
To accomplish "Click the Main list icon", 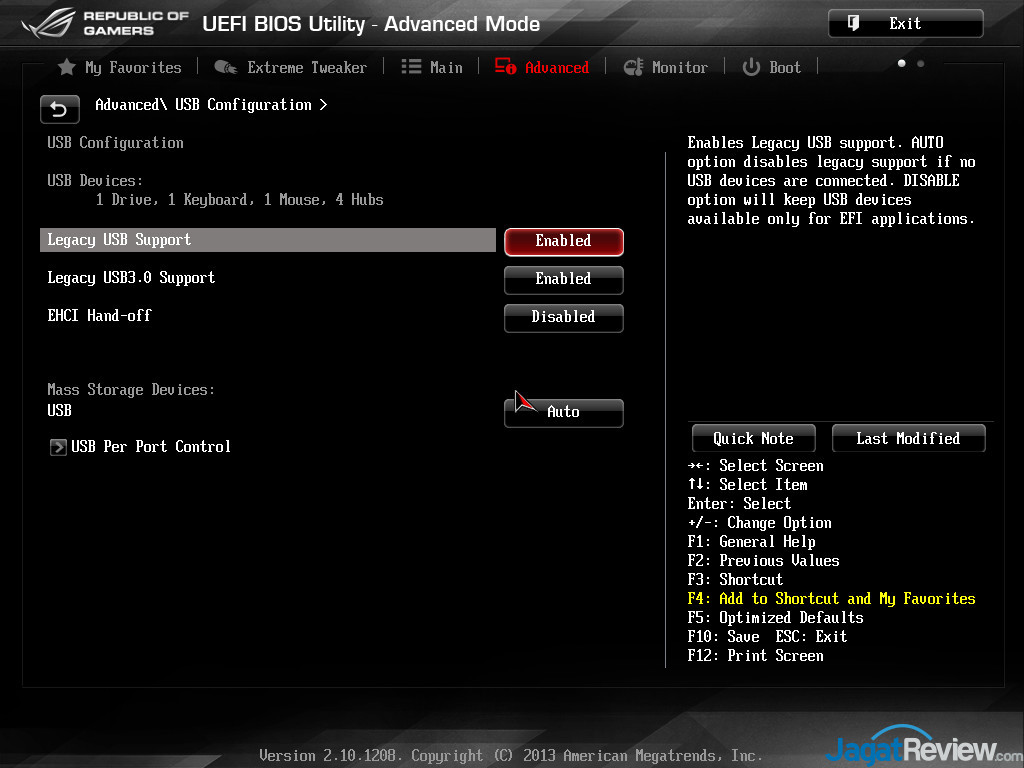I will (411, 67).
